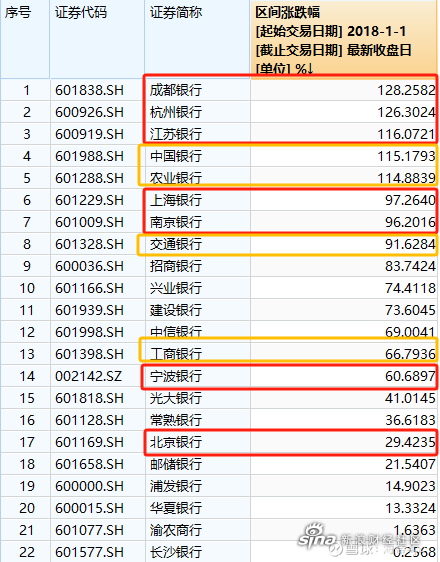Click stock code 600919.SH
Viewport: 440px width, 562px height.
(90, 134)
